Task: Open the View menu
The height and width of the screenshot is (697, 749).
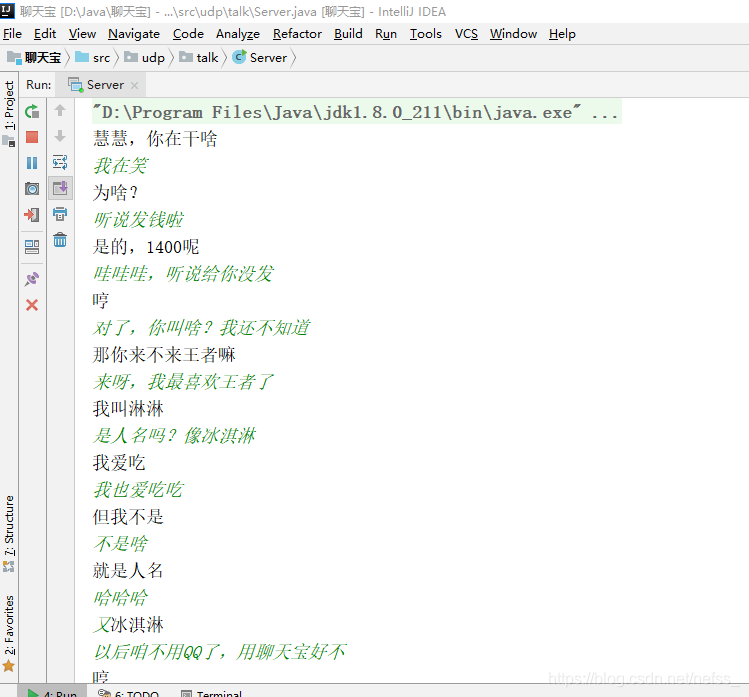Action: coord(82,34)
